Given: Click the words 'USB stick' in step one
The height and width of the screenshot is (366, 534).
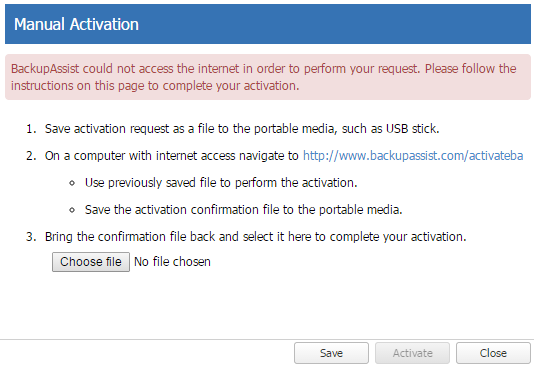Looking at the screenshot, I should [412, 129].
